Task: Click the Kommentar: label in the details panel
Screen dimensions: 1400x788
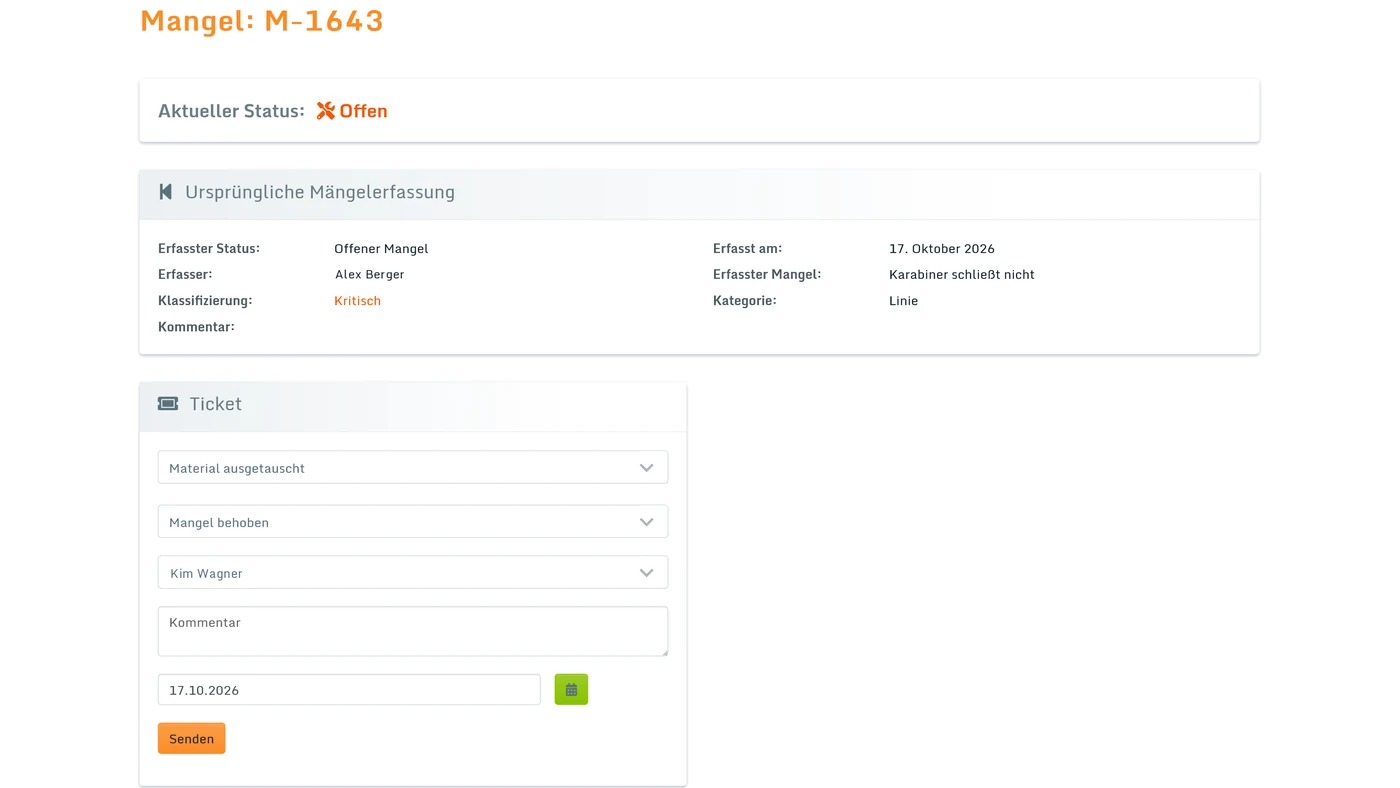Action: (x=196, y=327)
